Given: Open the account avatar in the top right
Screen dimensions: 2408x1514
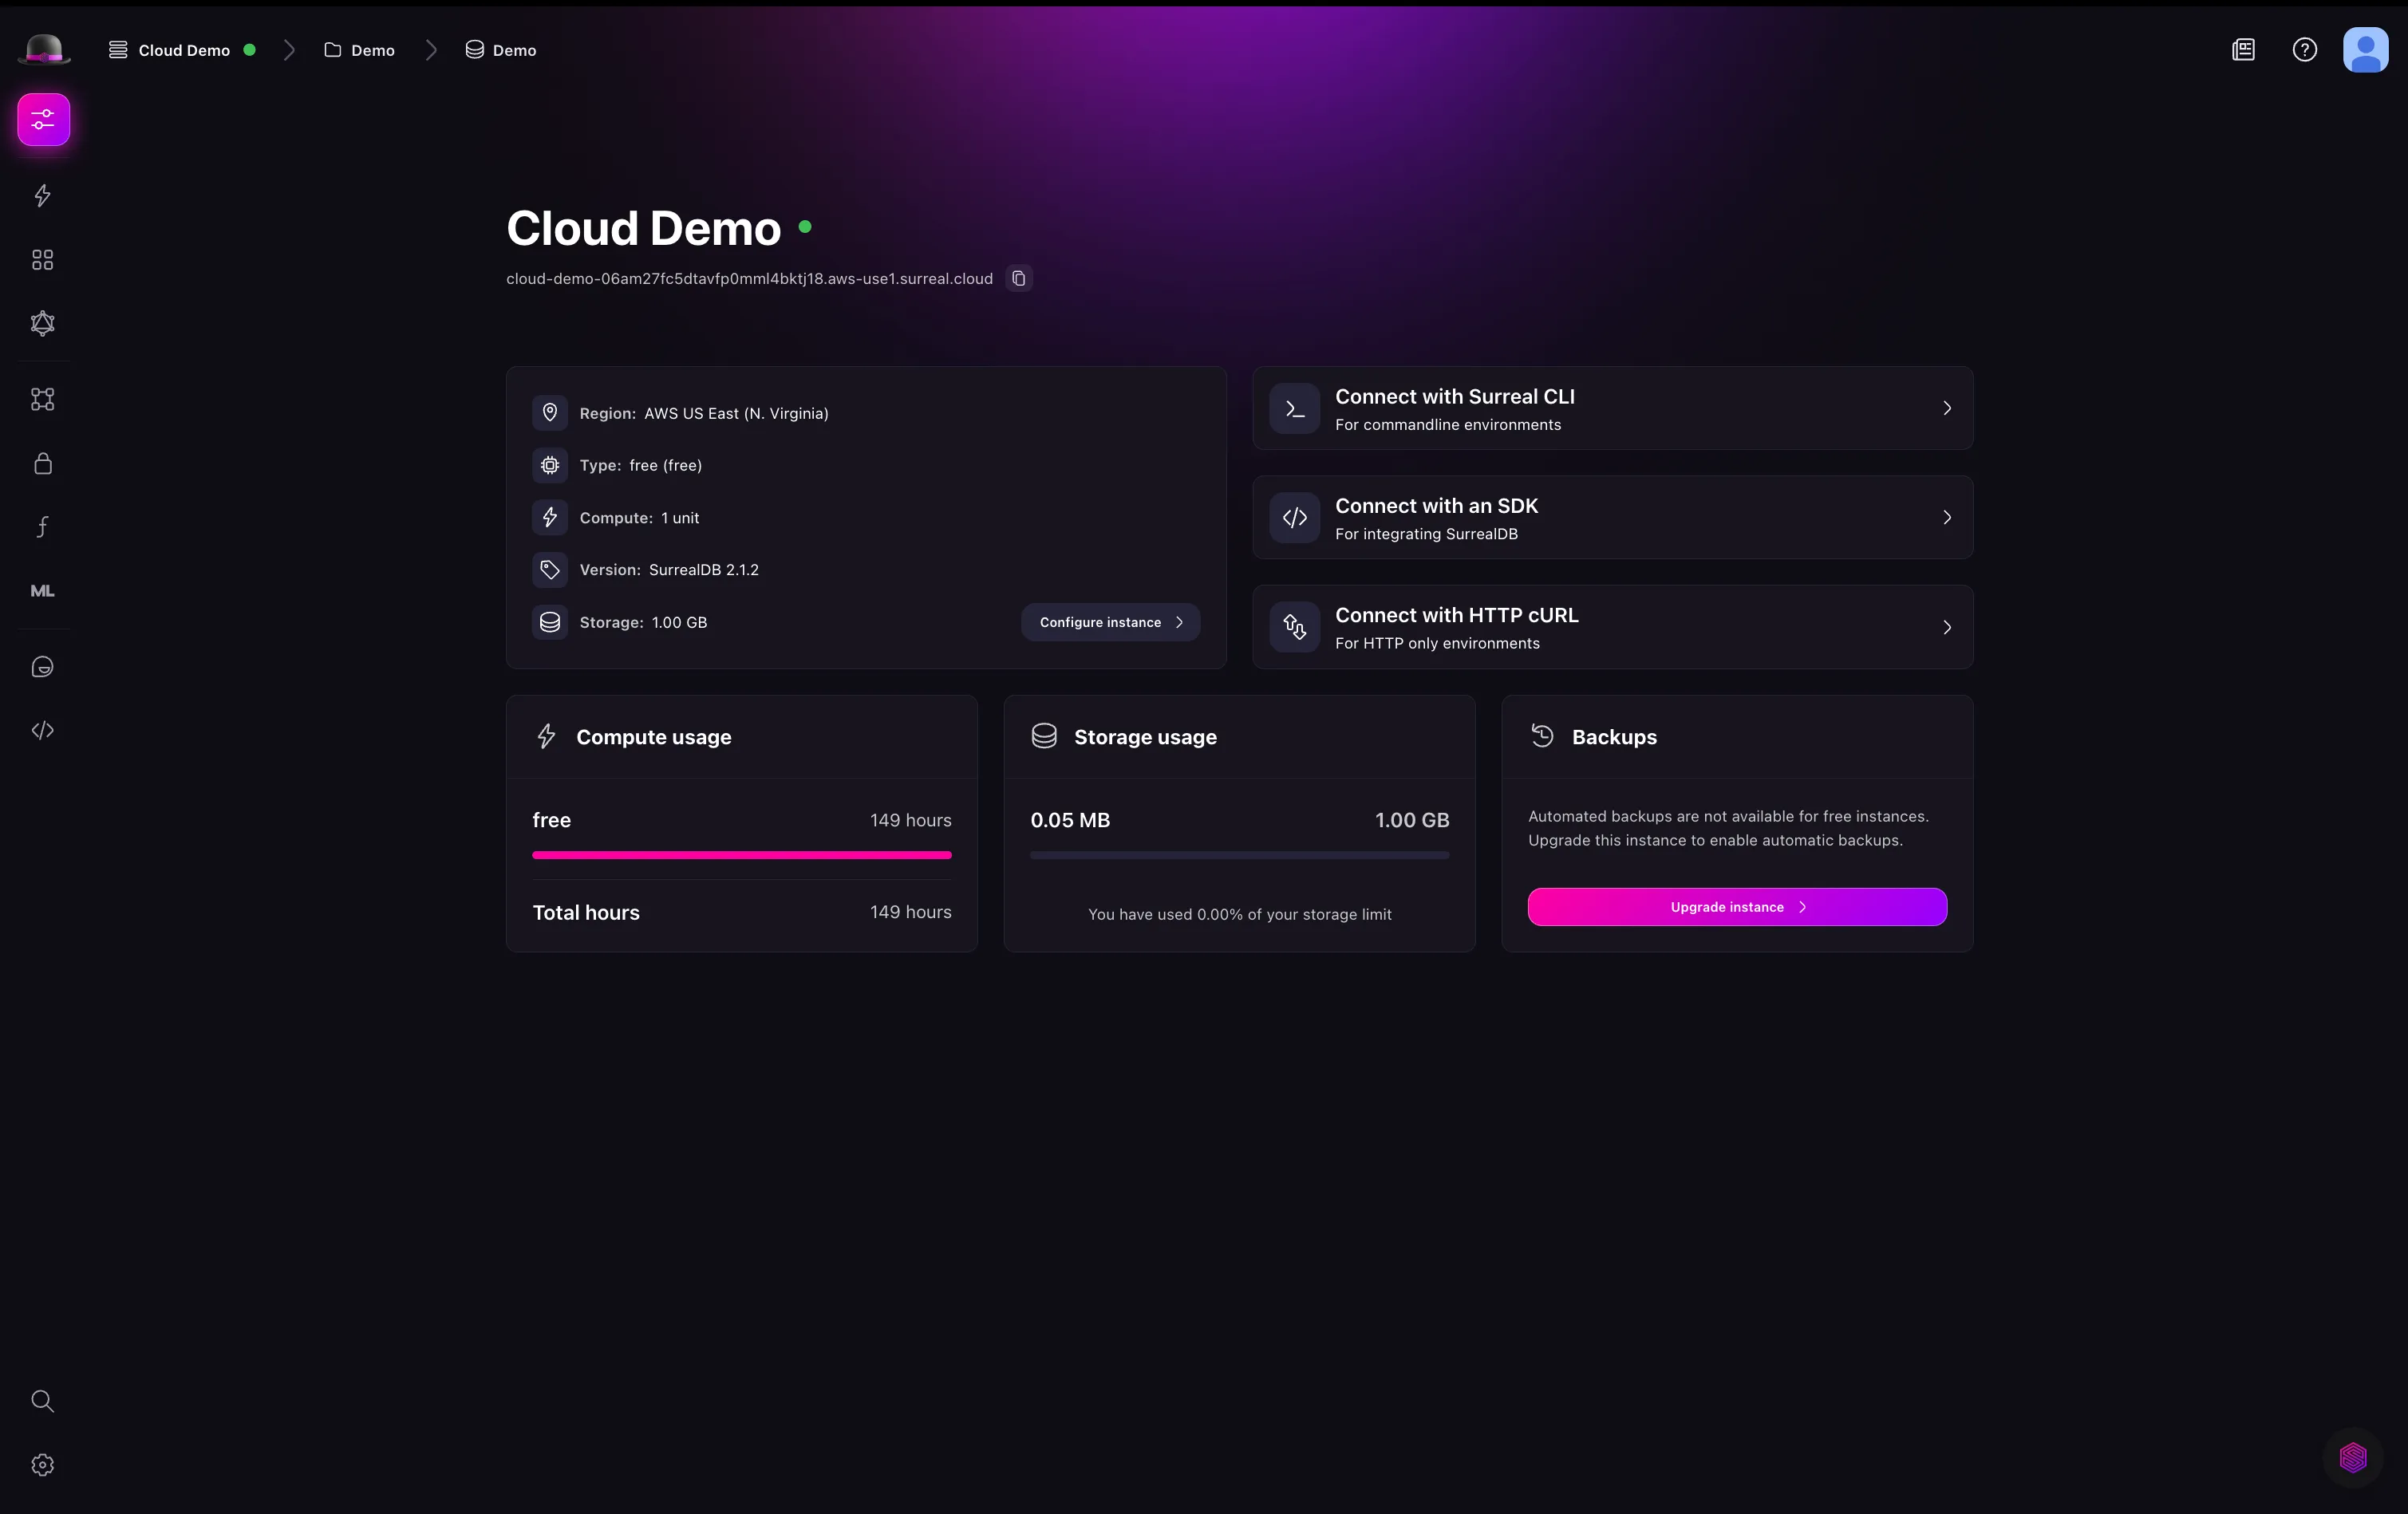Looking at the screenshot, I should [x=2365, y=49].
